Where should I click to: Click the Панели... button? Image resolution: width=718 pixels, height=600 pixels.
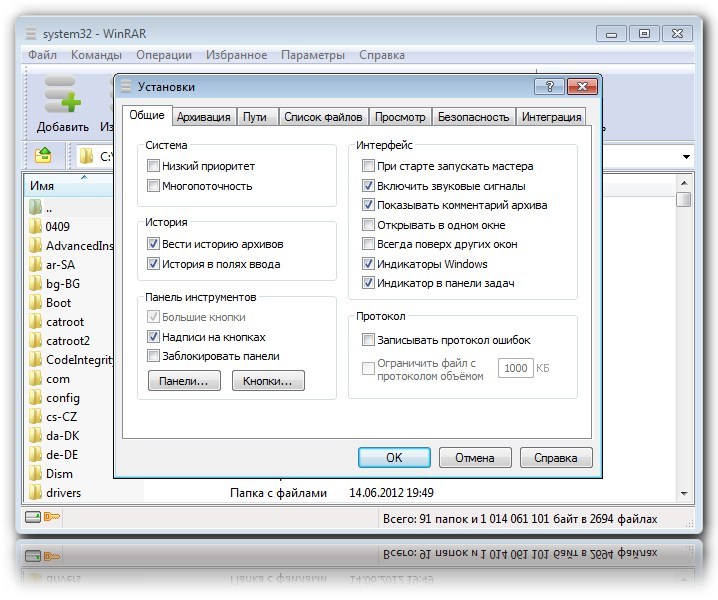(184, 381)
